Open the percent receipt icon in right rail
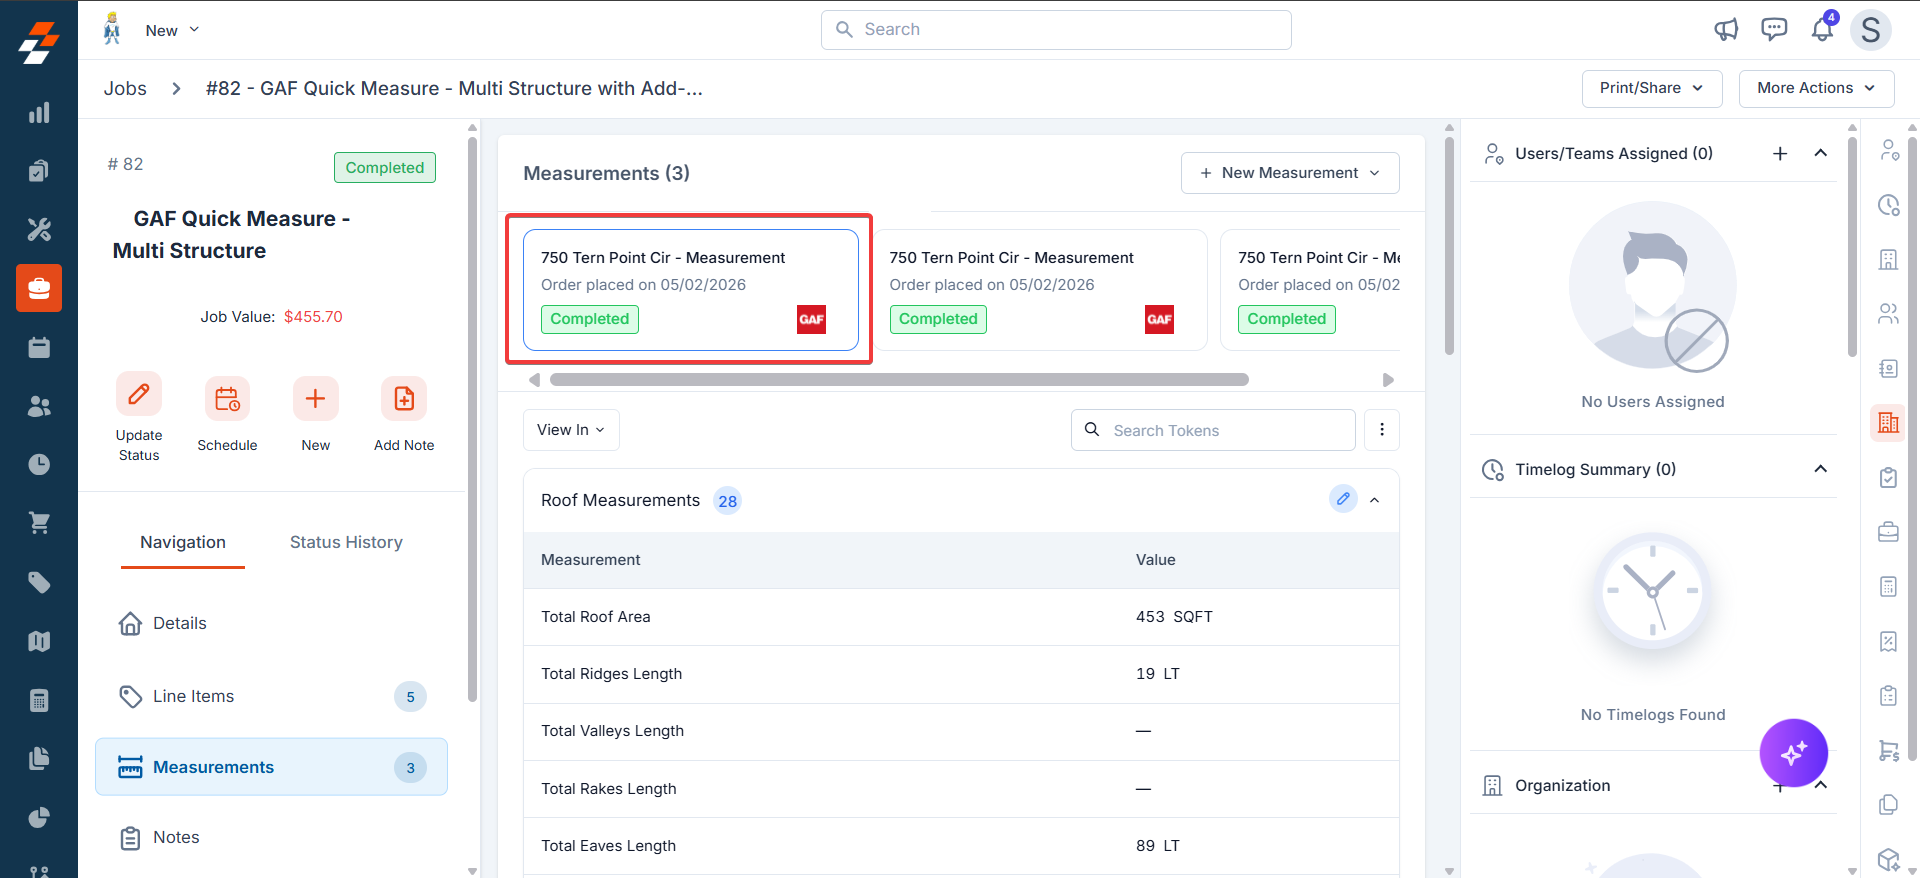The image size is (1920, 878). [1888, 641]
